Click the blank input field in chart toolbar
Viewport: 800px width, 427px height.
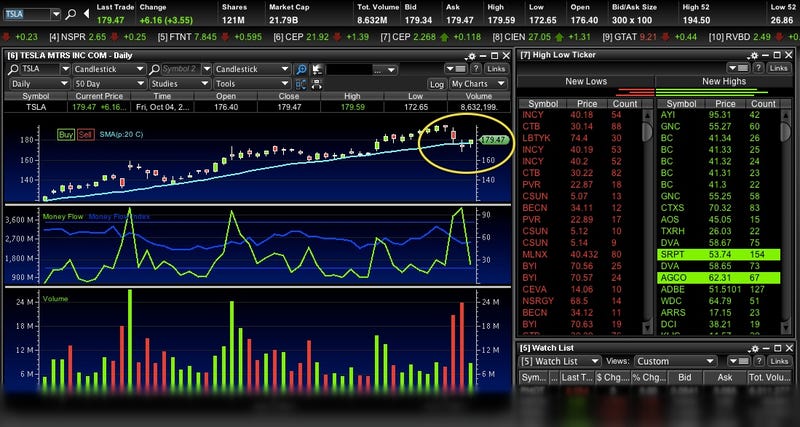click(x=349, y=70)
